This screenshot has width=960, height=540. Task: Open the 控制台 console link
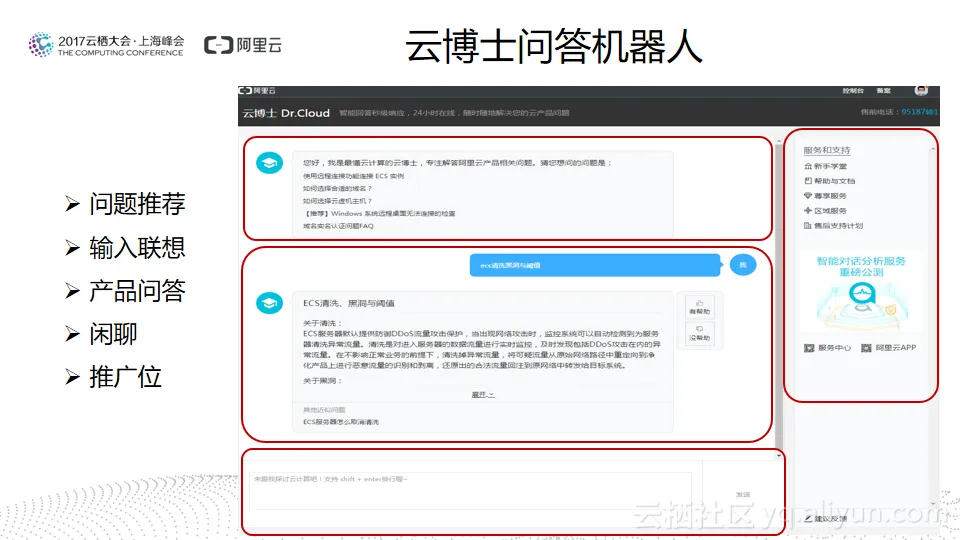point(853,91)
